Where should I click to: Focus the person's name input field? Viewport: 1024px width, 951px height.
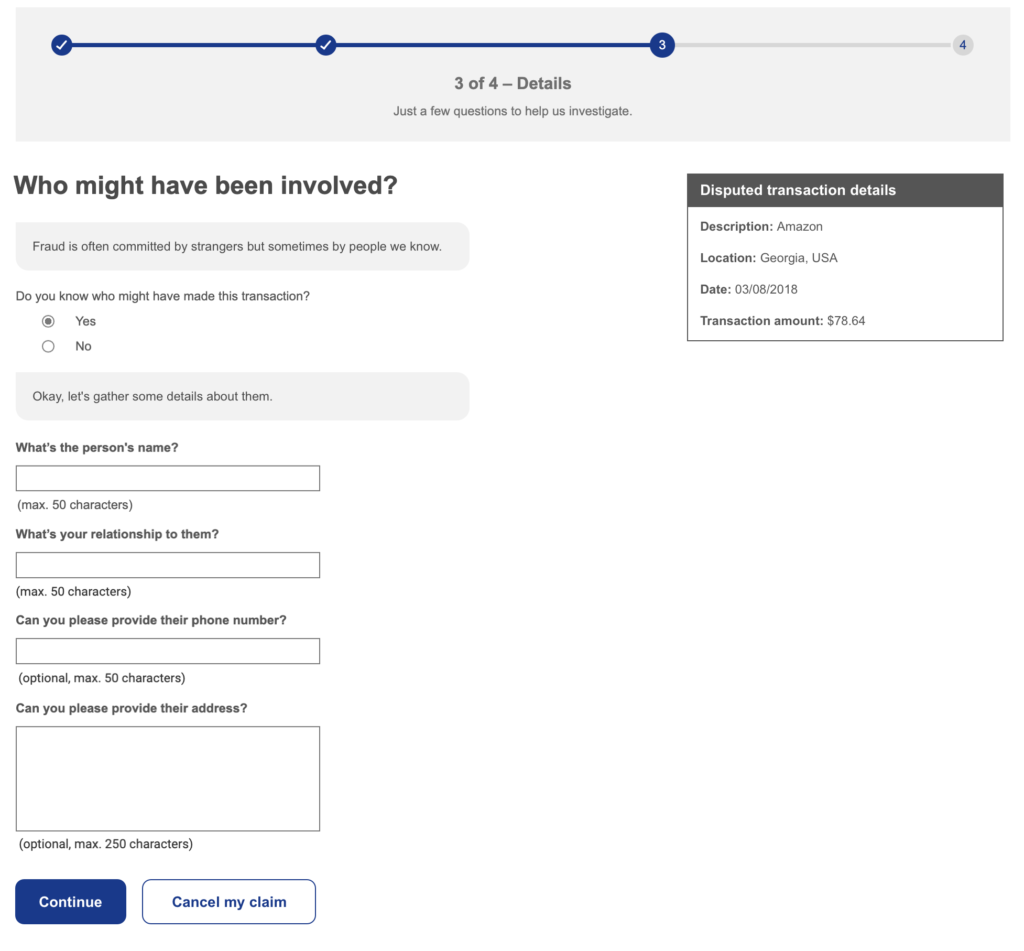(168, 478)
